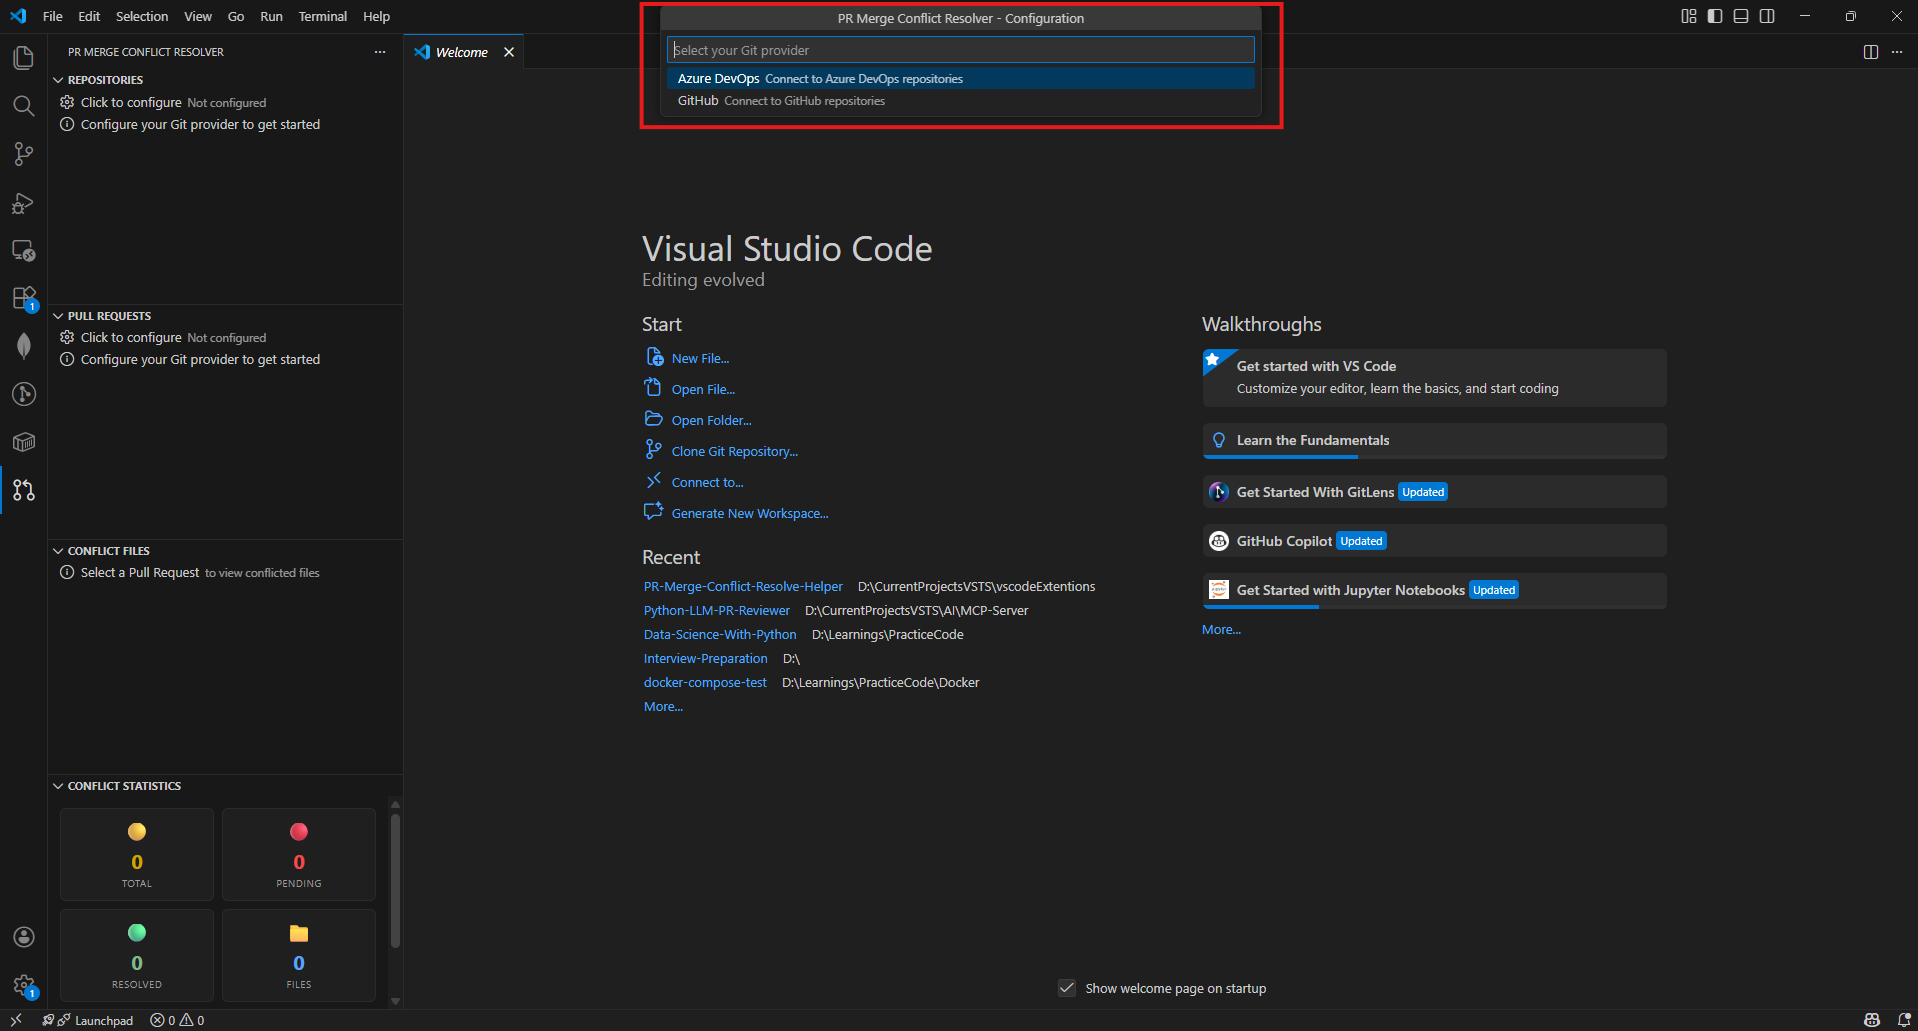Click Clone Git Repository link
The height and width of the screenshot is (1031, 1918).
(734, 451)
